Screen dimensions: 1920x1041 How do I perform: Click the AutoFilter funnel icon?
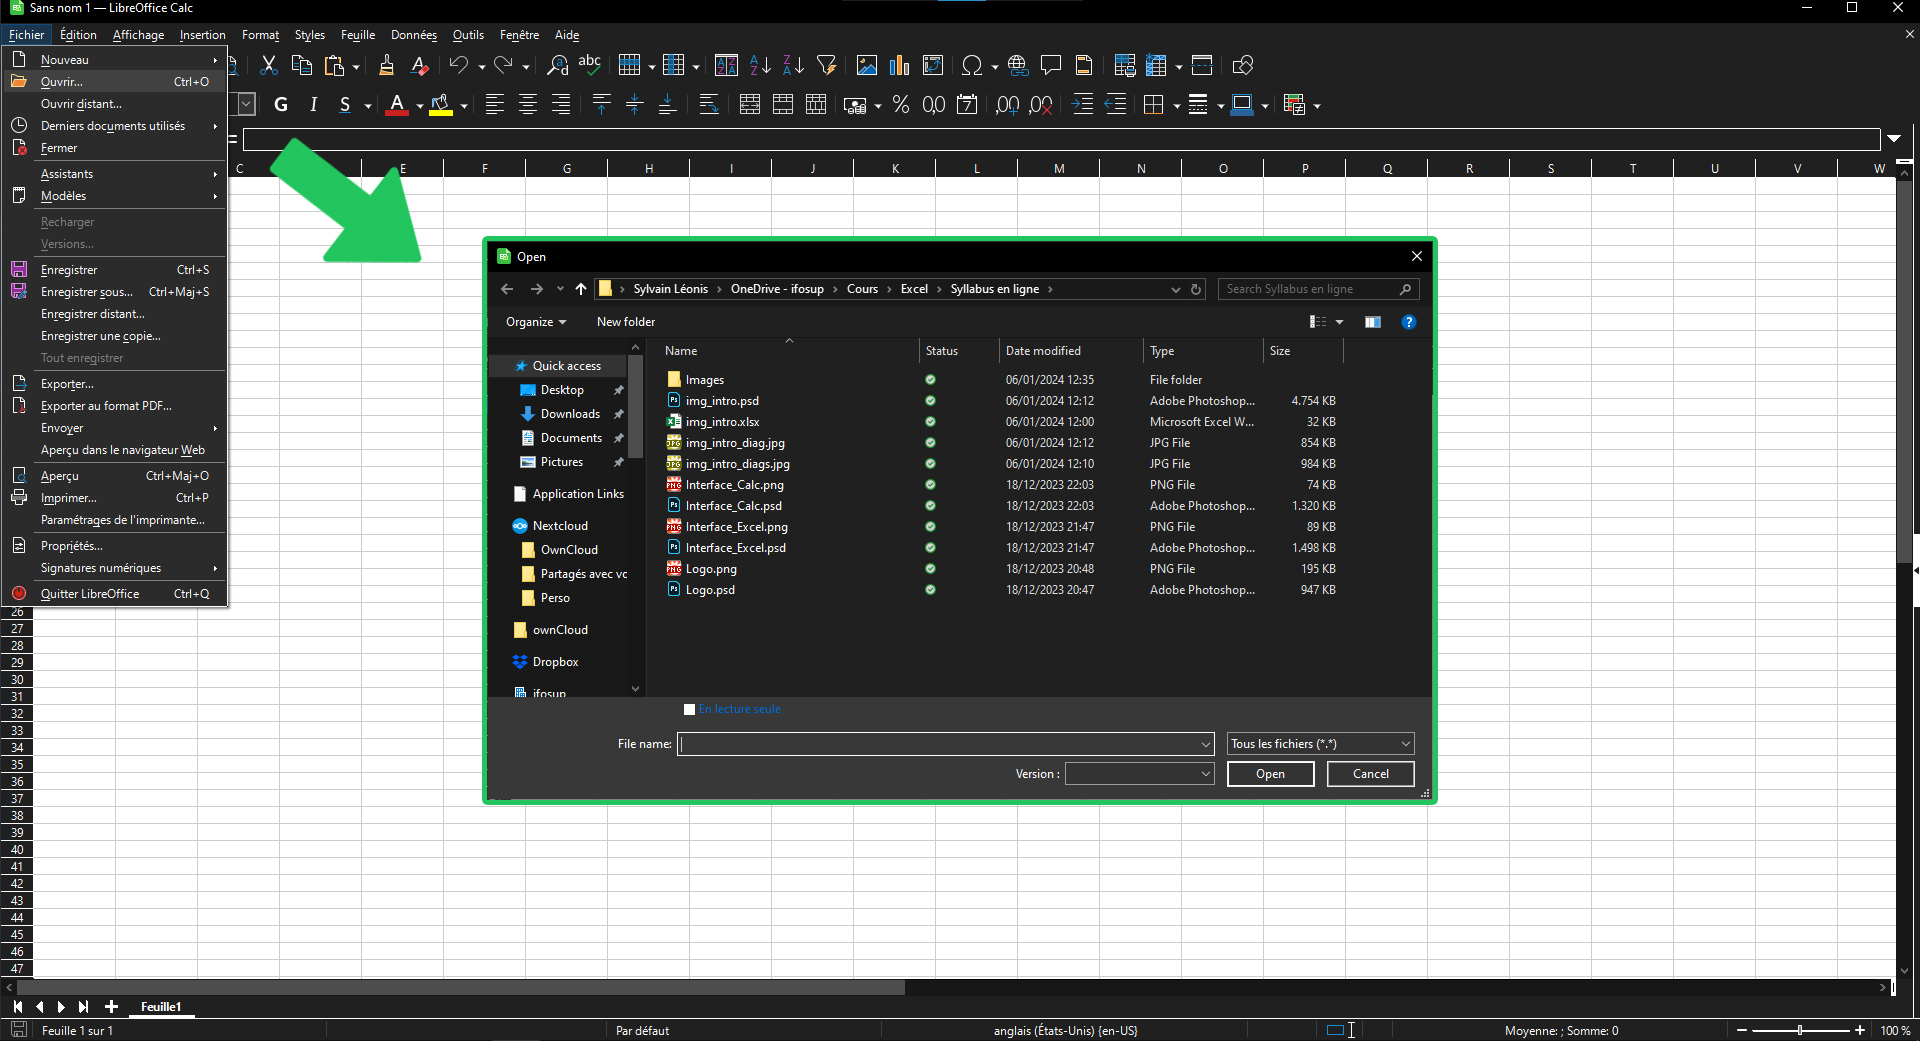click(826, 66)
